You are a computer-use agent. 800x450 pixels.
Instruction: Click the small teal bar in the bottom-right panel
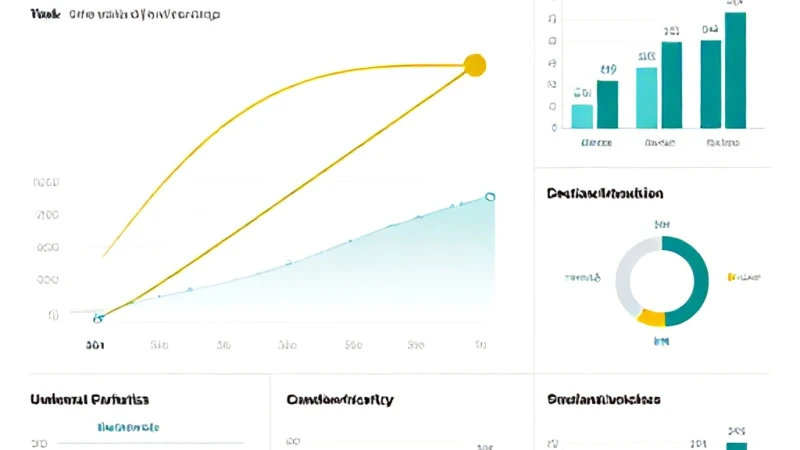click(736, 446)
